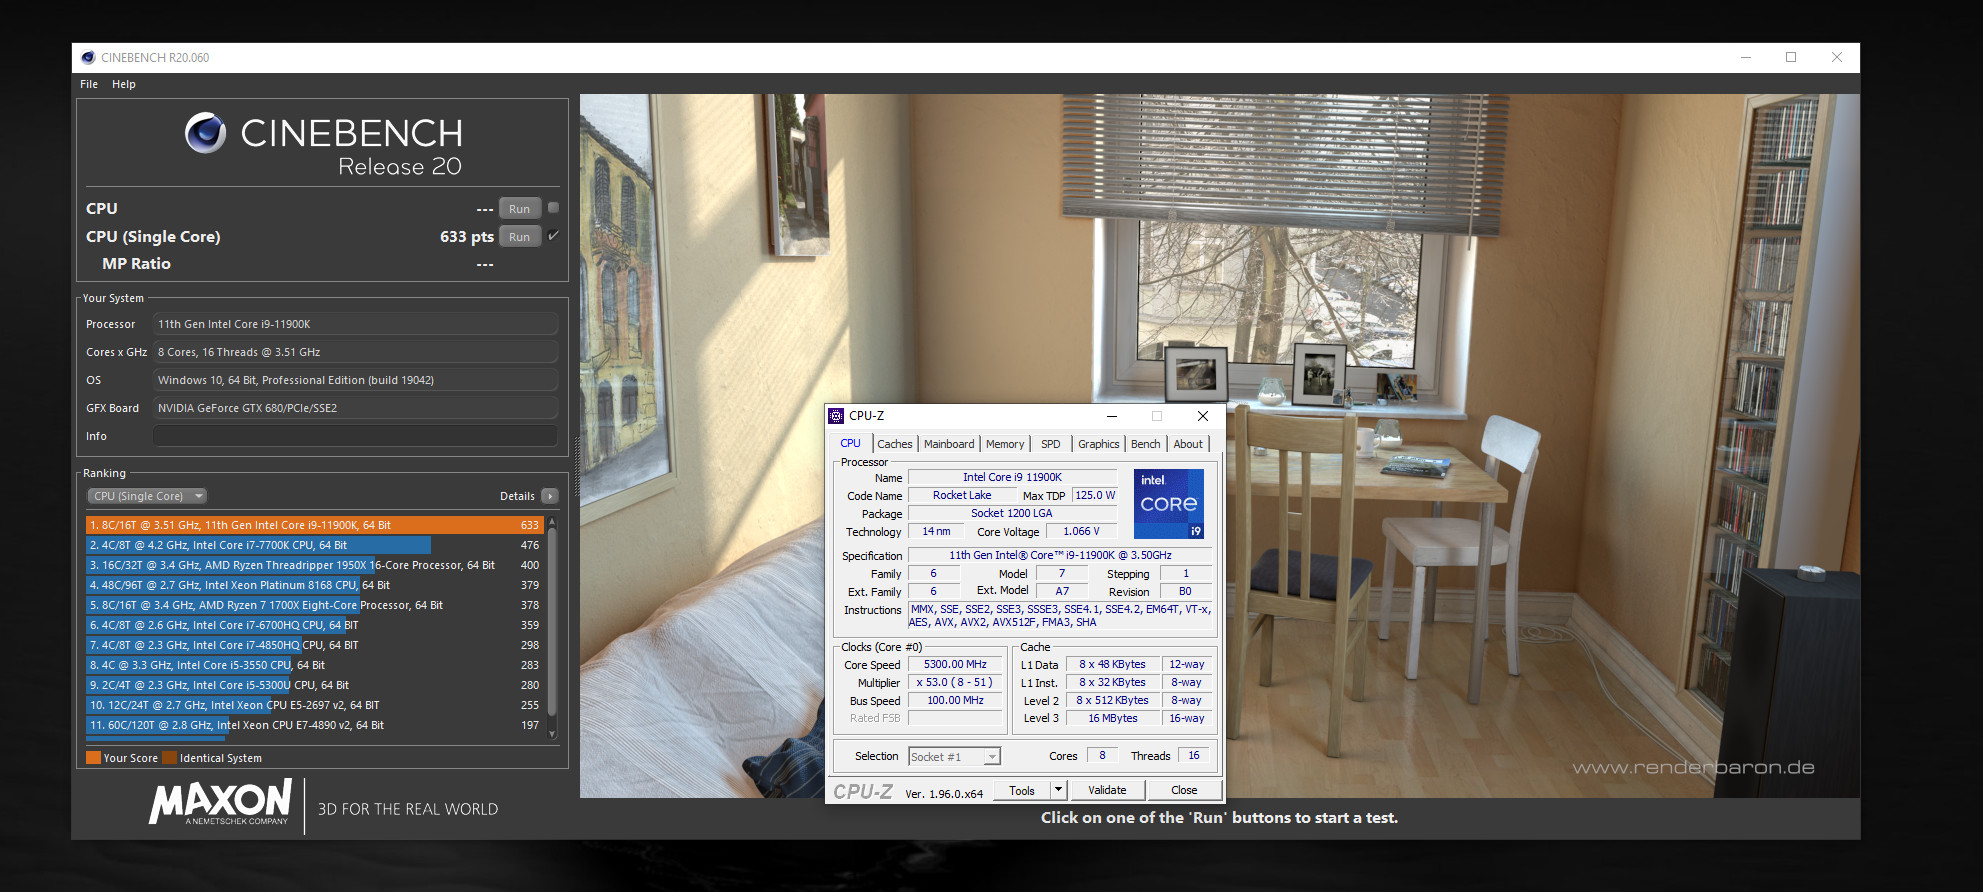Enable the CPU multi-core test checkbox
1983x892 pixels.
coord(553,208)
